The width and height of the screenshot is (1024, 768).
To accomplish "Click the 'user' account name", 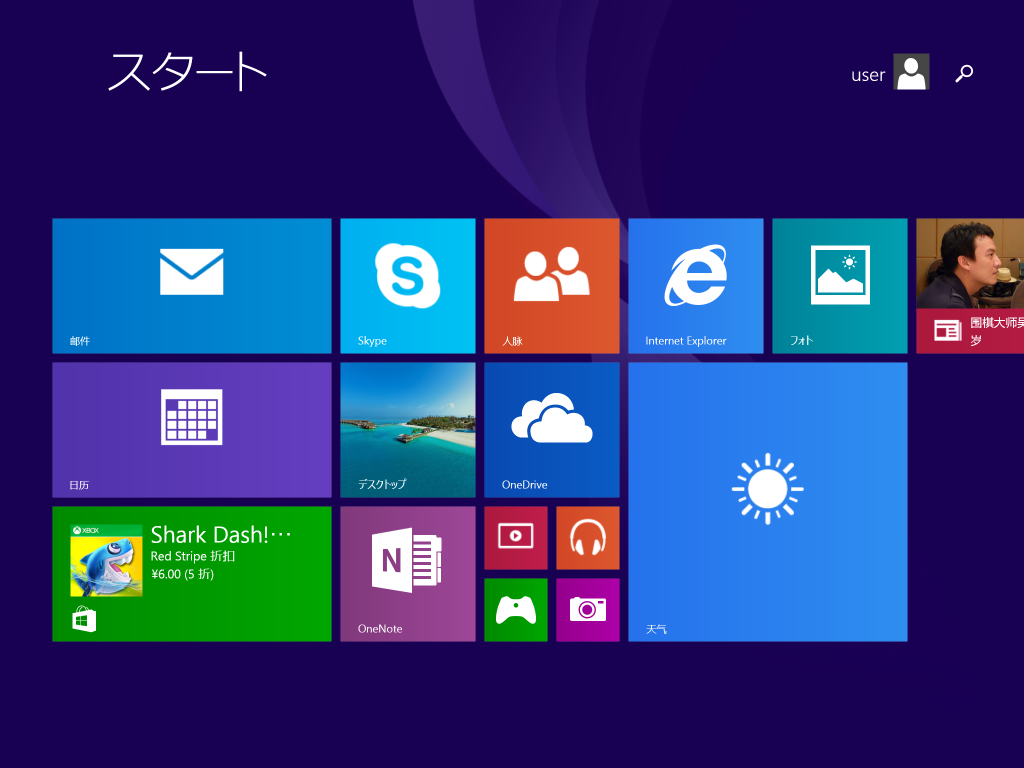I will coord(868,75).
